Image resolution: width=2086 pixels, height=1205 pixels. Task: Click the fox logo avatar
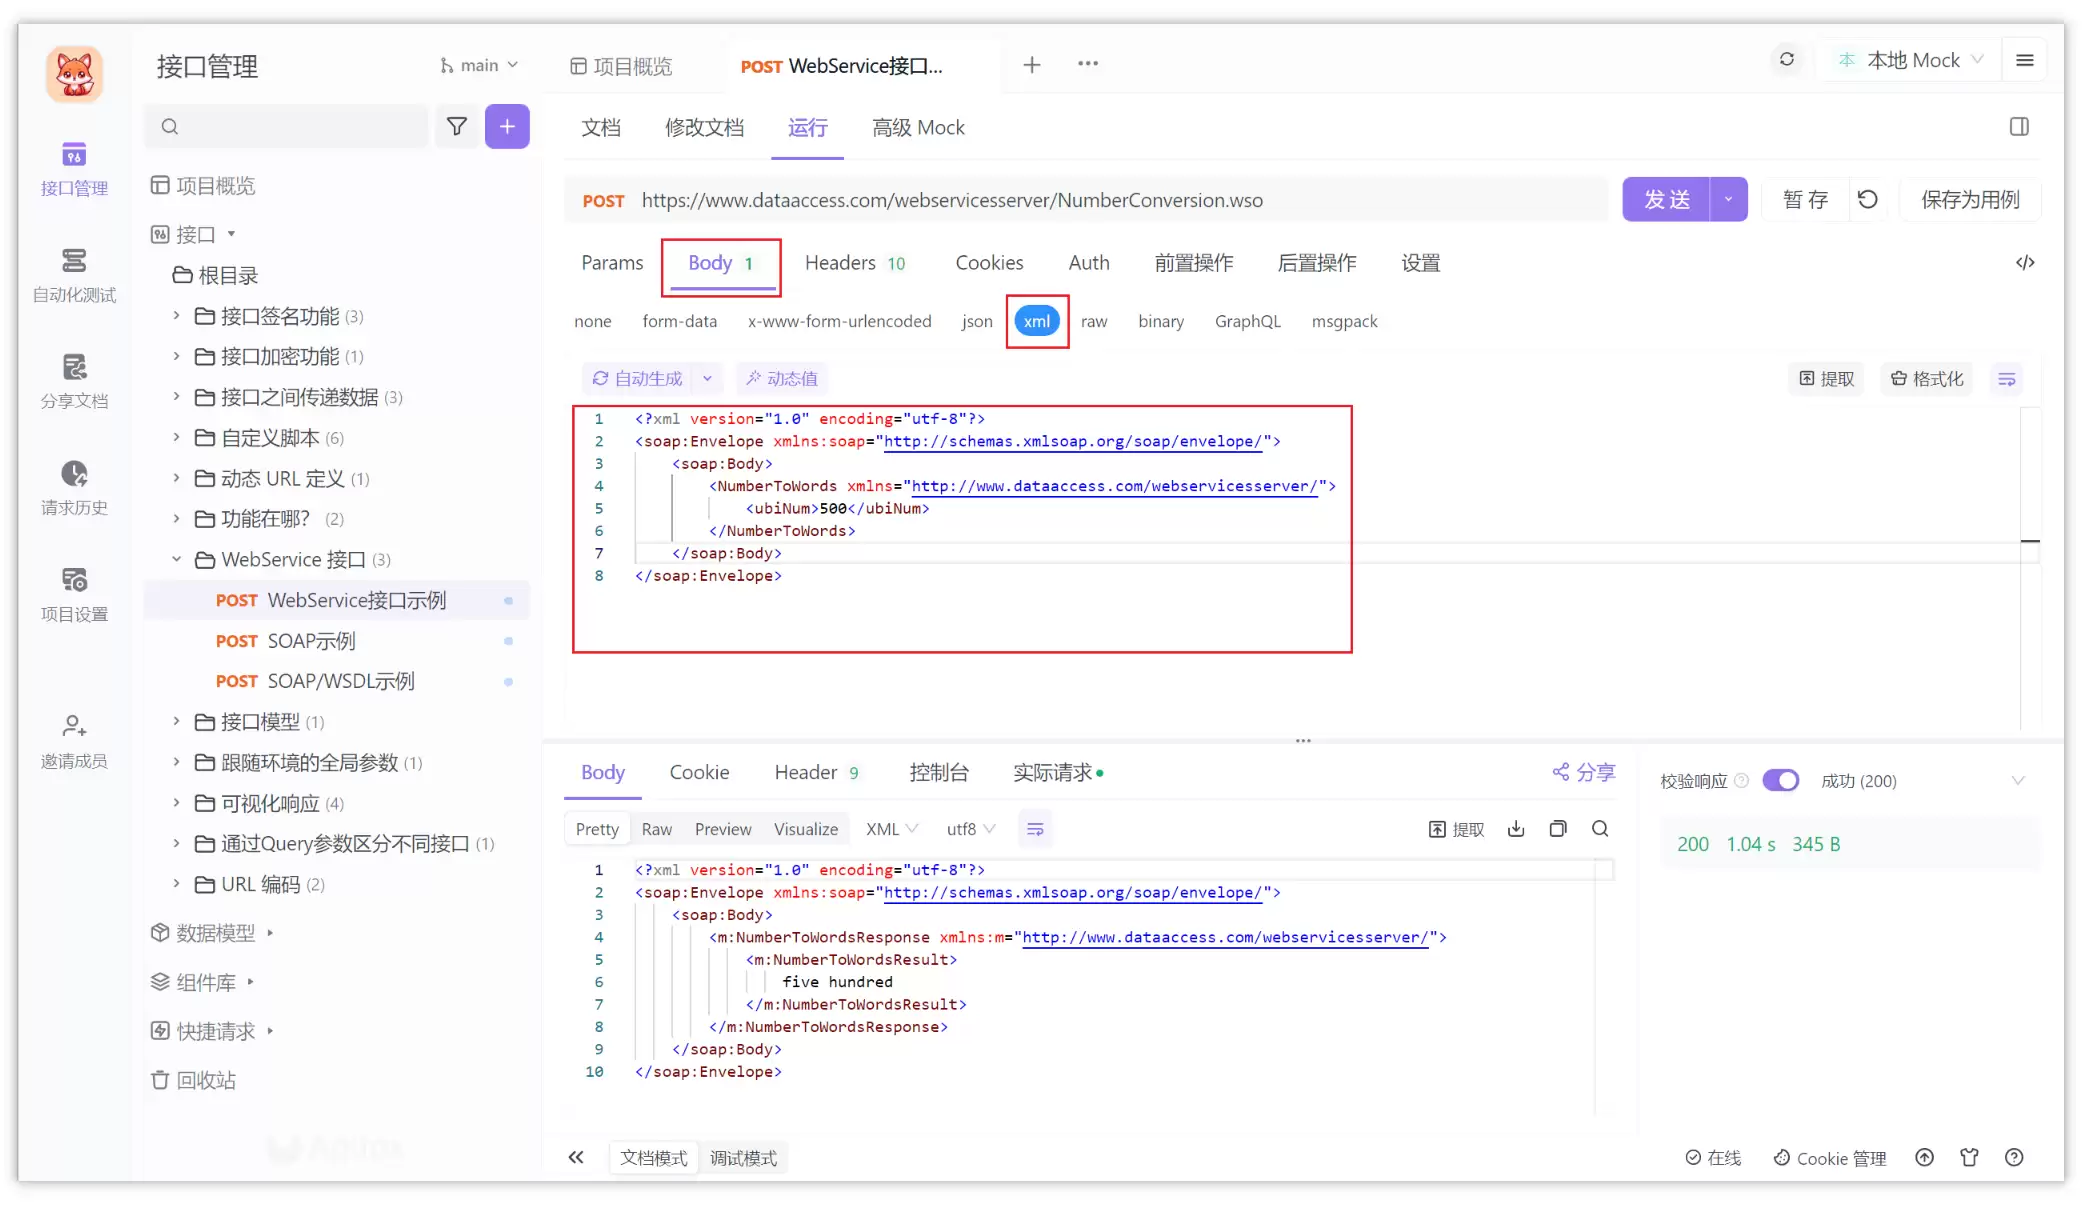pos(74,74)
